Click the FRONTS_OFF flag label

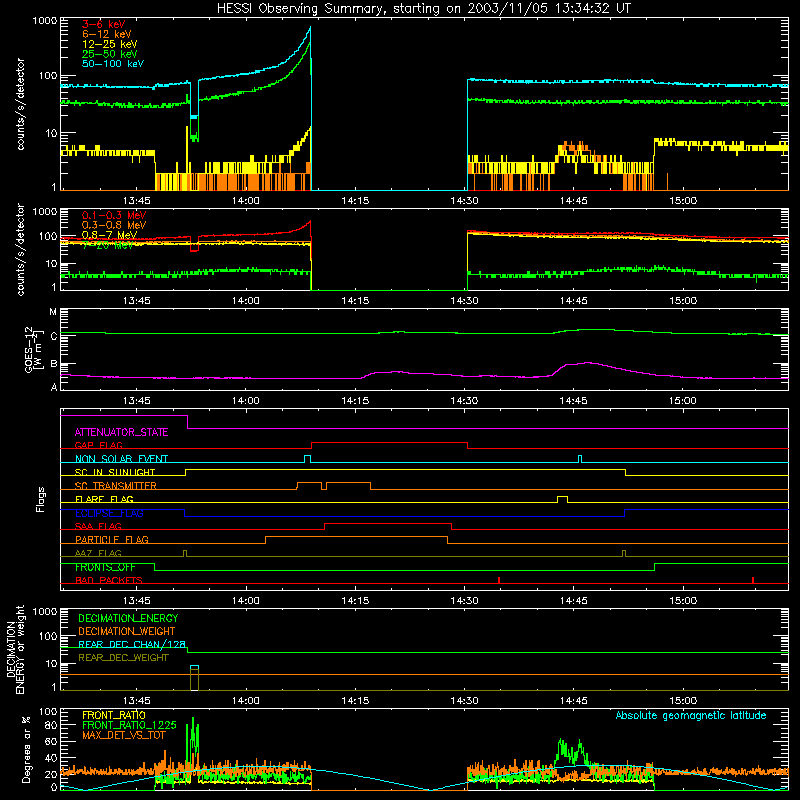(105, 567)
